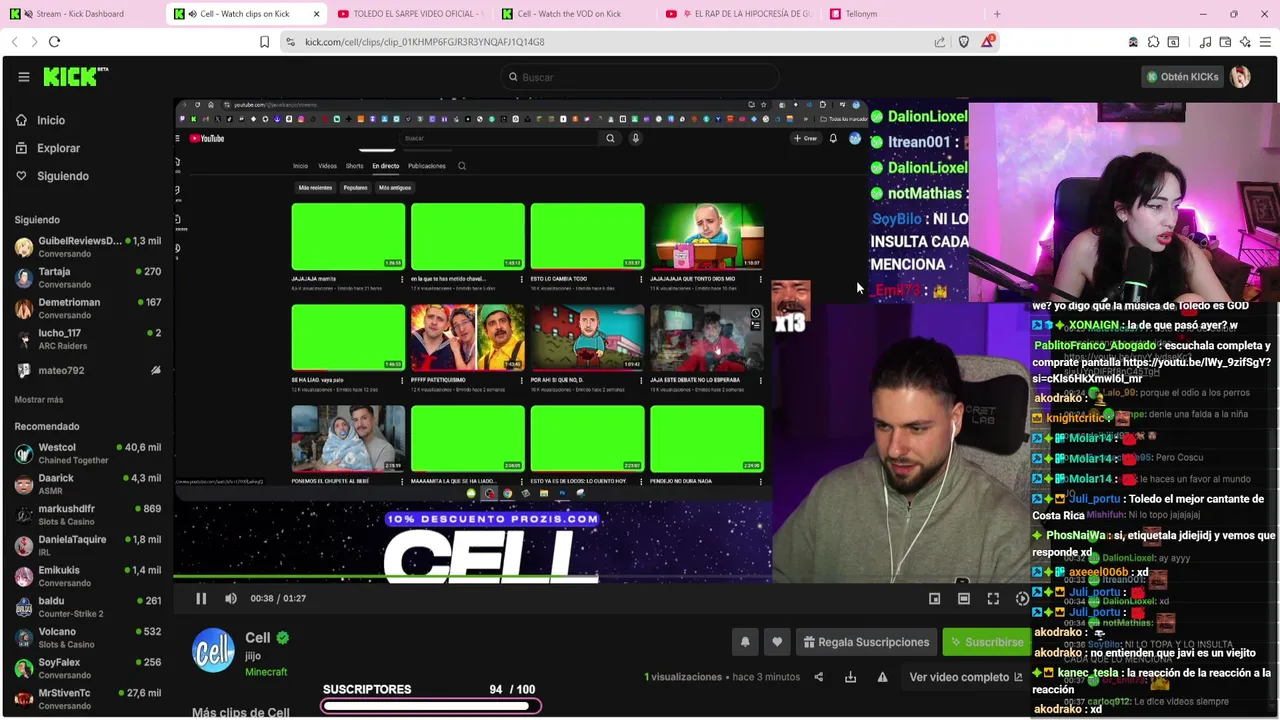1280x720 pixels.
Task: Click Regala Suscripciones button
Action: pos(866,642)
